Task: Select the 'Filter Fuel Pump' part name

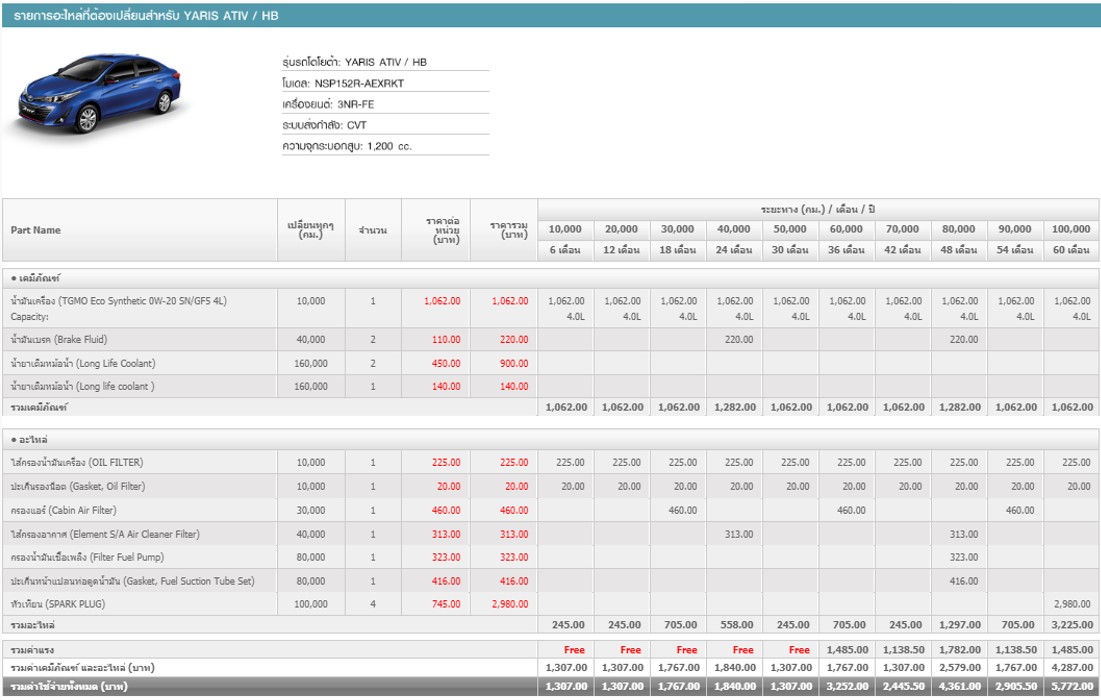Action: pos(87,557)
